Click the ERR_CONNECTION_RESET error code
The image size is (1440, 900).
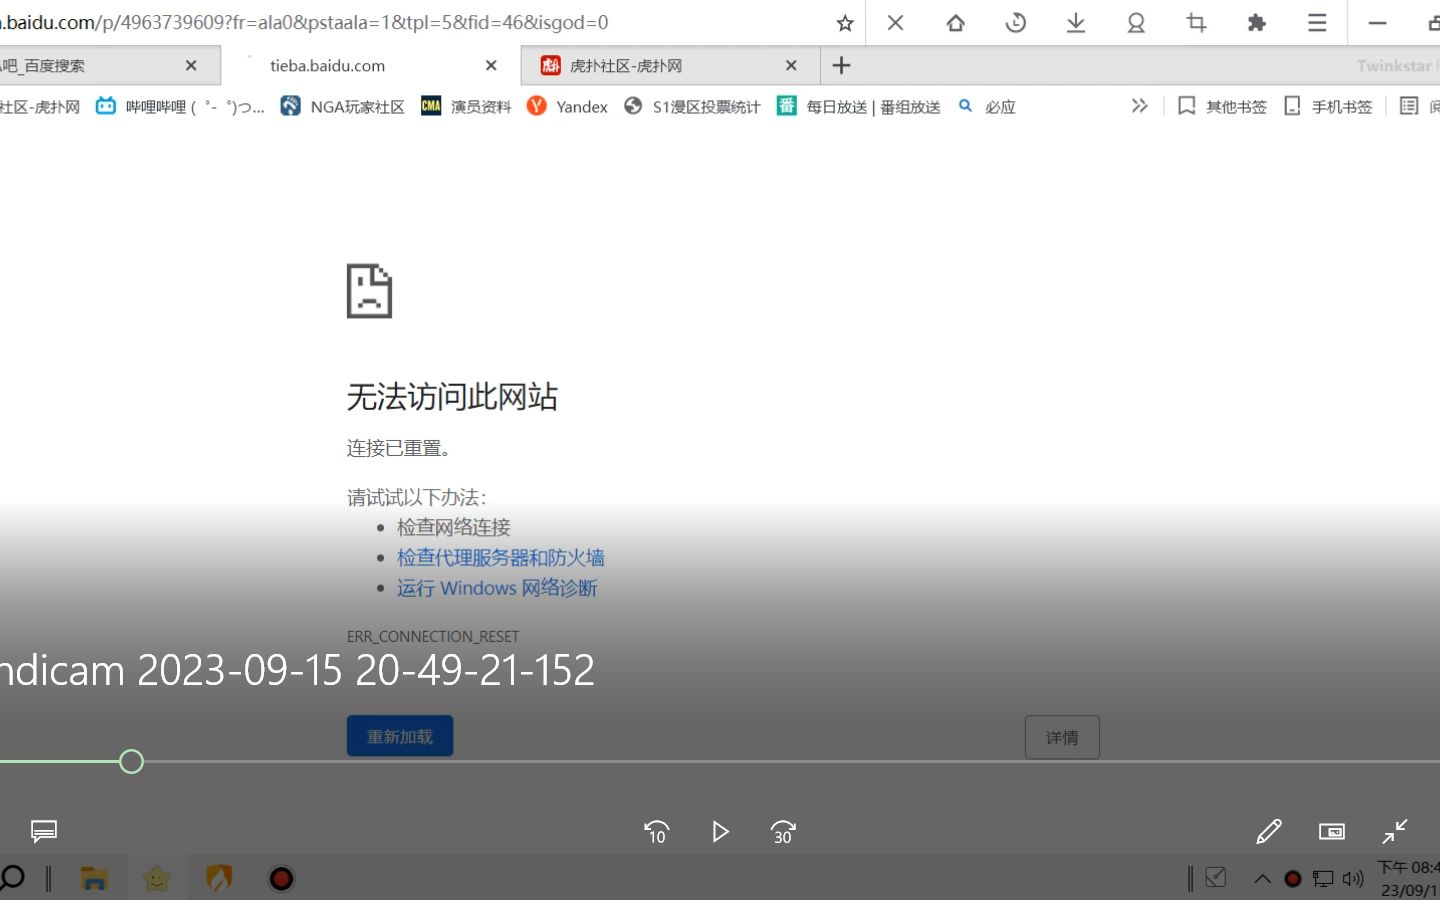tap(433, 636)
